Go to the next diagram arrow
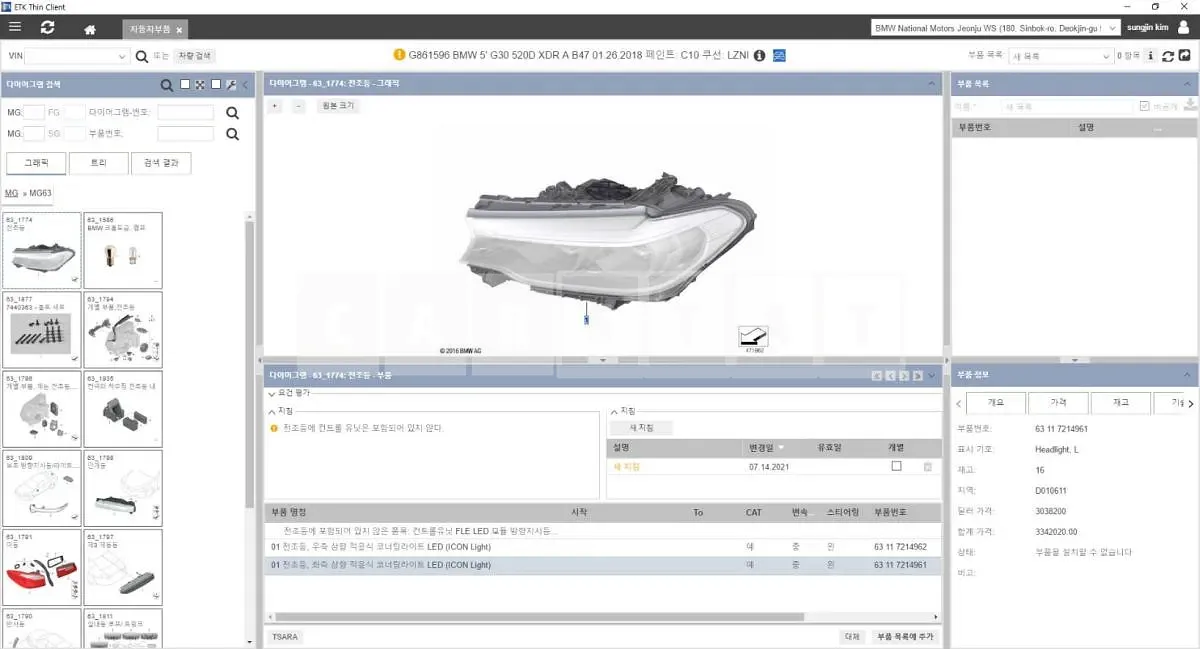This screenshot has height=649, width=1200. [903, 376]
